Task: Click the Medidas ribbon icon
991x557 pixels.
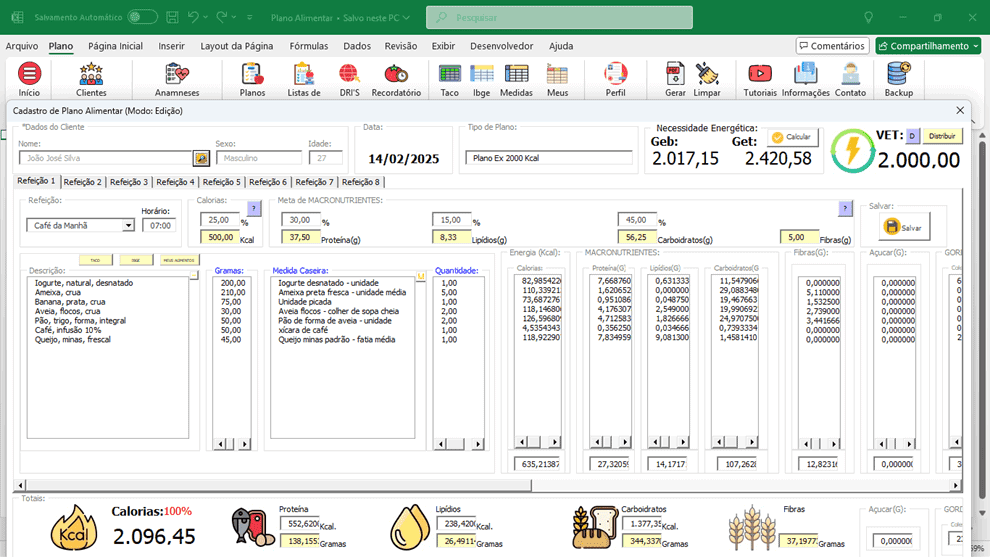Action: pos(516,80)
